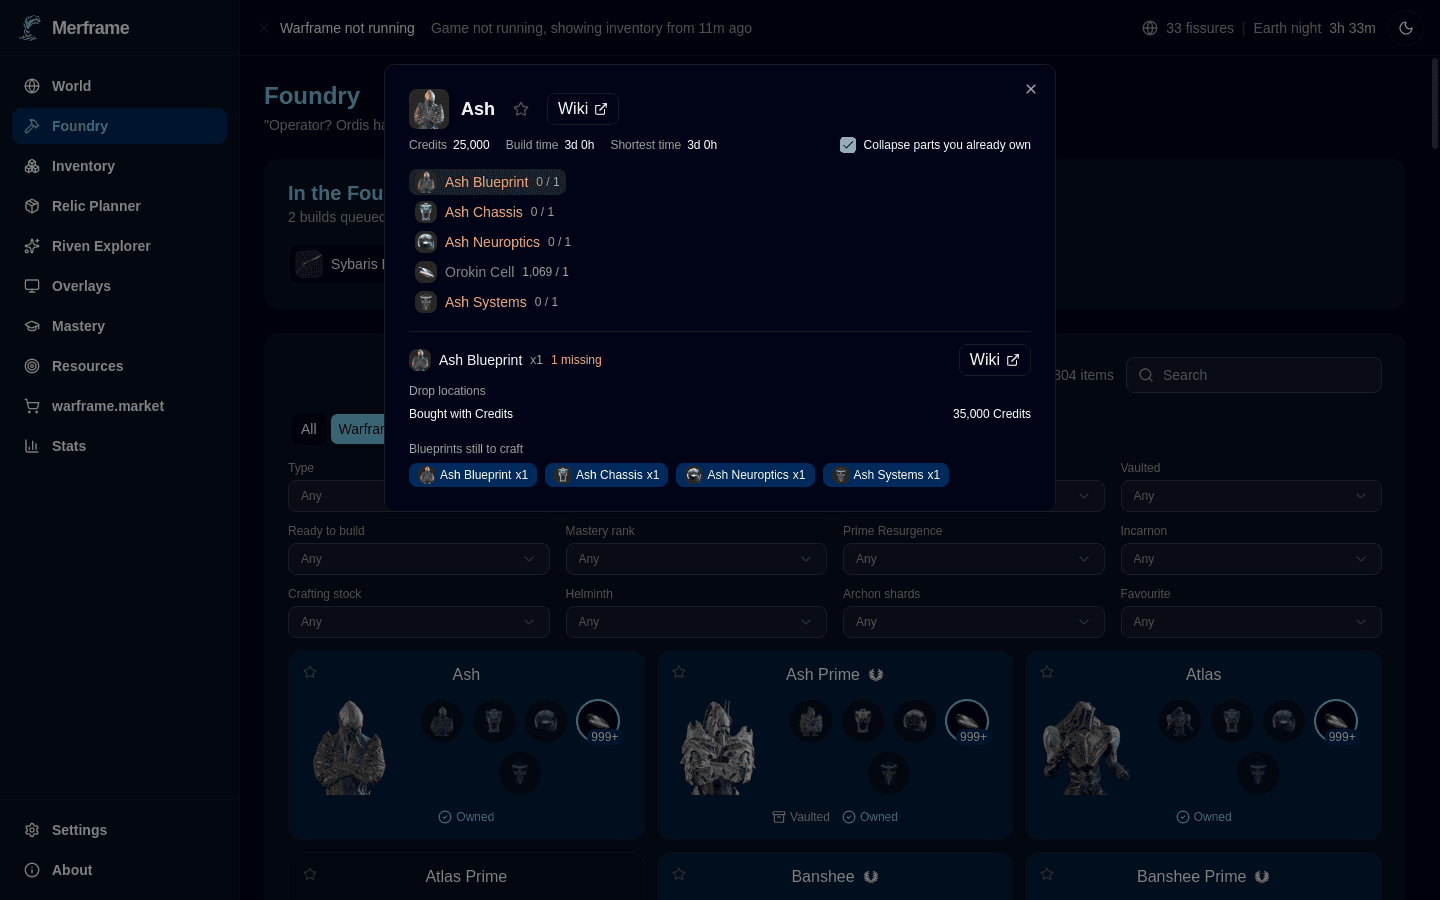Select Ash Chassis part row
The image size is (1440, 900).
pos(484,212)
